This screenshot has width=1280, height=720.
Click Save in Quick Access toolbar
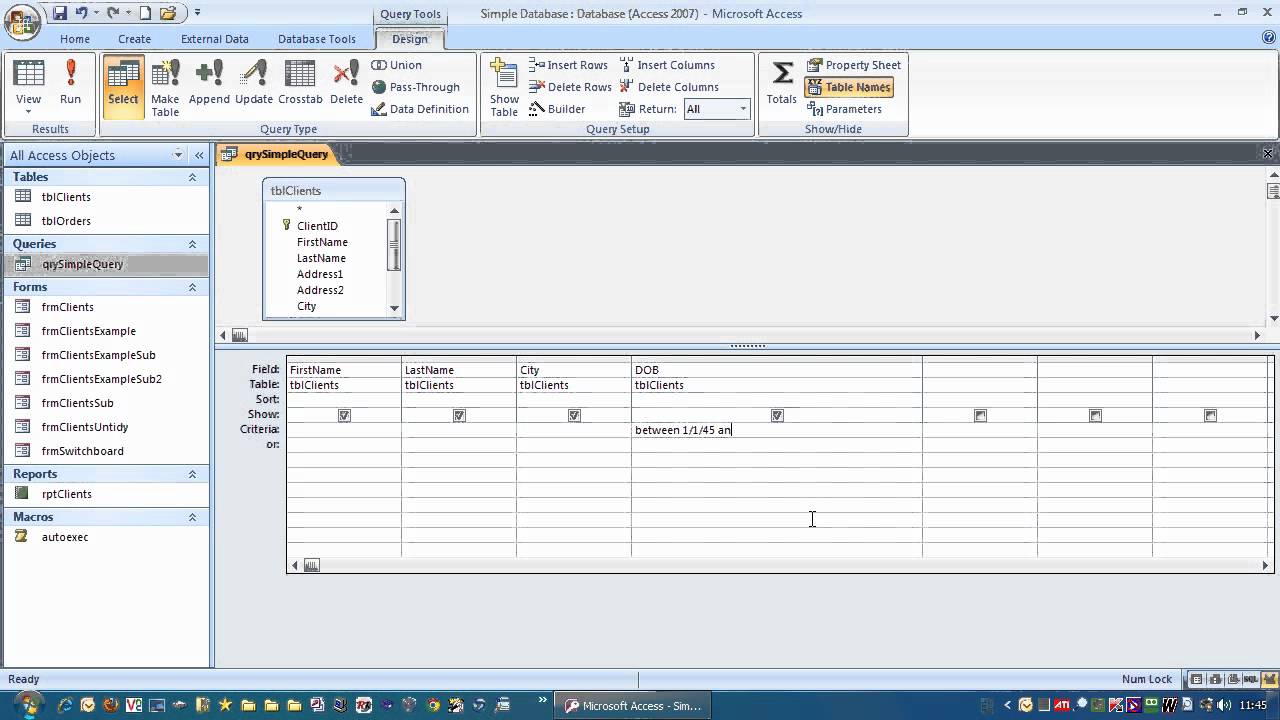(x=60, y=13)
